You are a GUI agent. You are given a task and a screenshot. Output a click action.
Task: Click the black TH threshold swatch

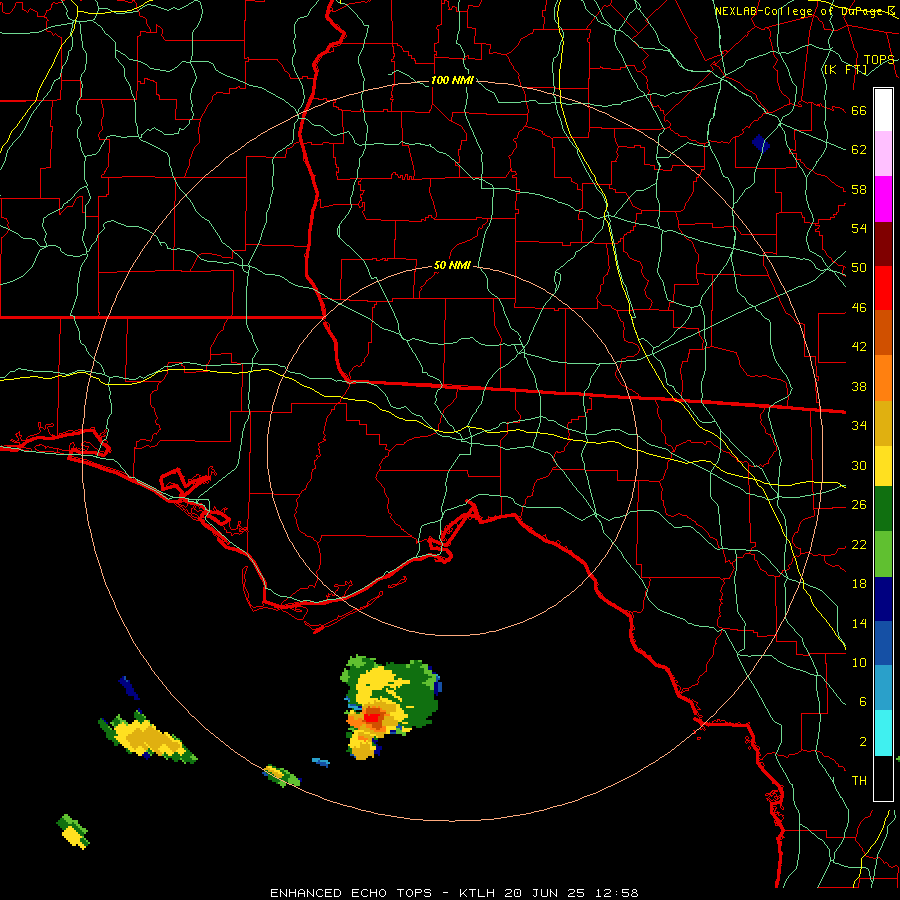[x=883, y=778]
